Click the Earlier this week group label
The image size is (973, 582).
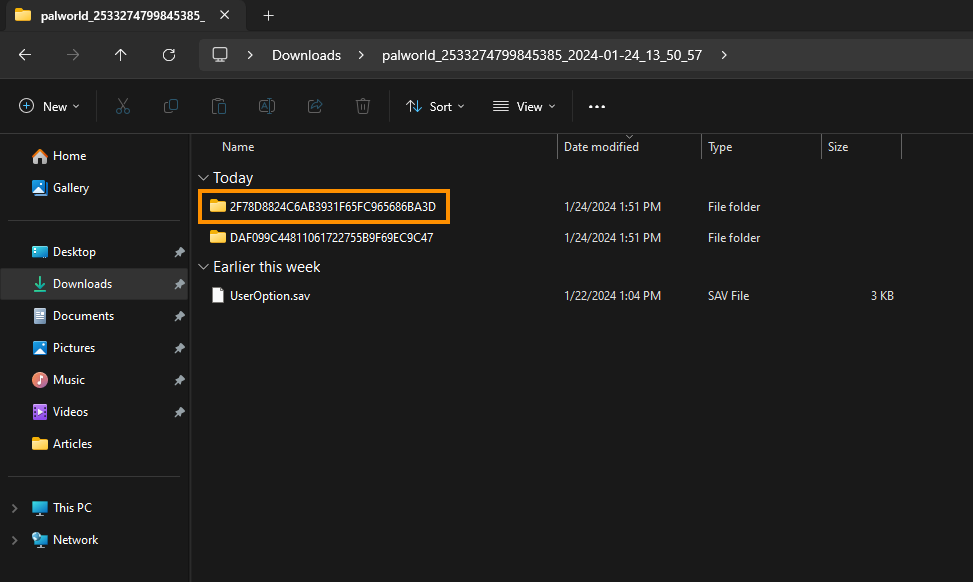point(267,267)
